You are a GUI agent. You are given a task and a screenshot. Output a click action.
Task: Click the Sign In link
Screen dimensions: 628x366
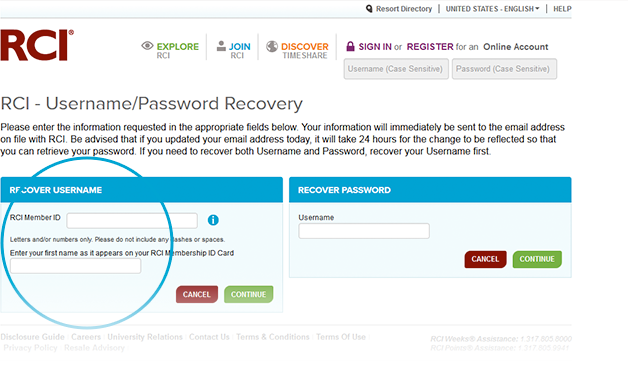[375, 47]
